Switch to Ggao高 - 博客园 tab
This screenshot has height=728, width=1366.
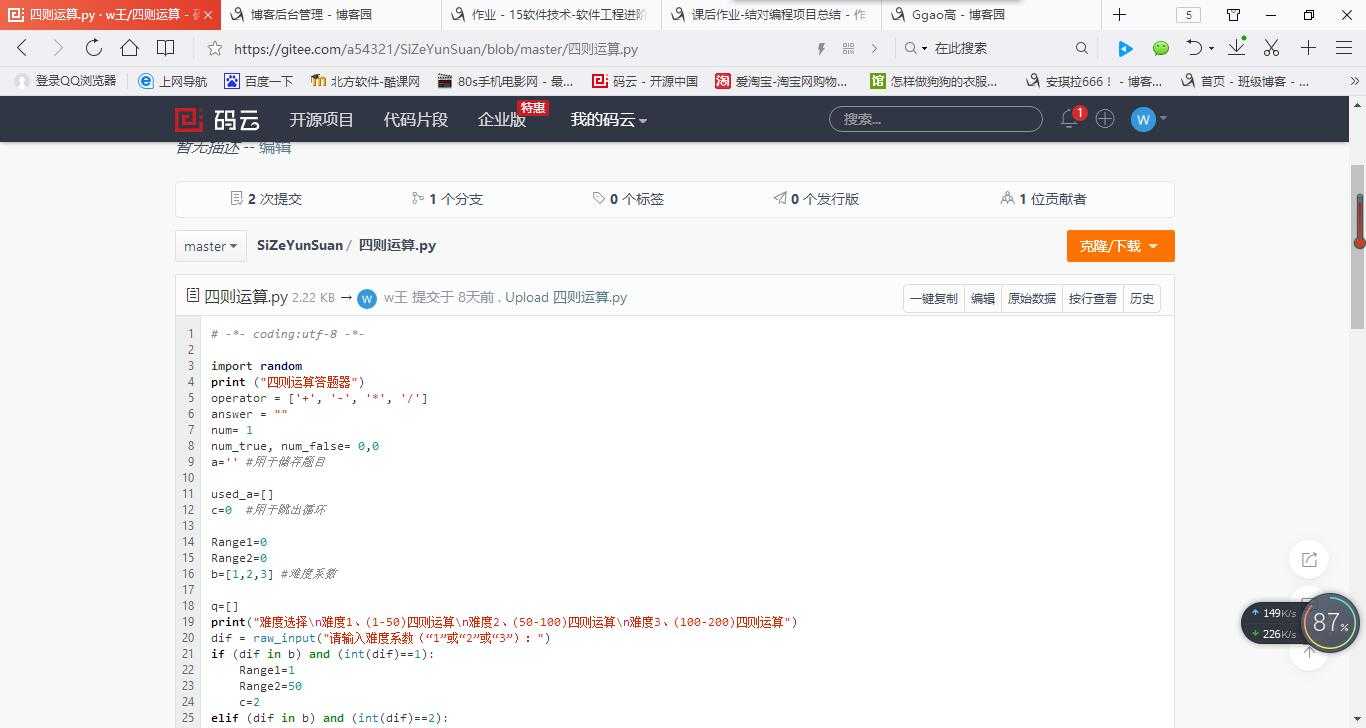990,15
